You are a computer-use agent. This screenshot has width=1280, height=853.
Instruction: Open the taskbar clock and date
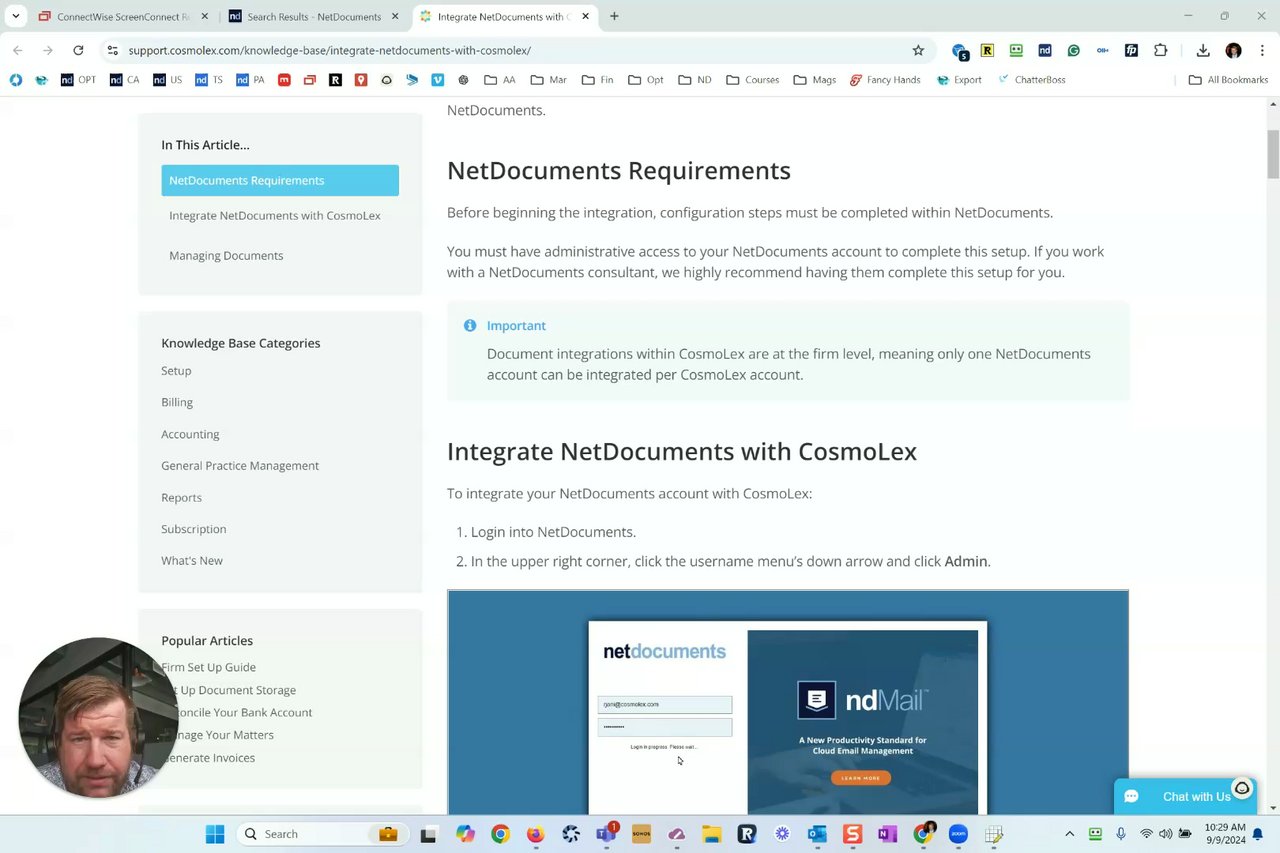coord(1225,834)
